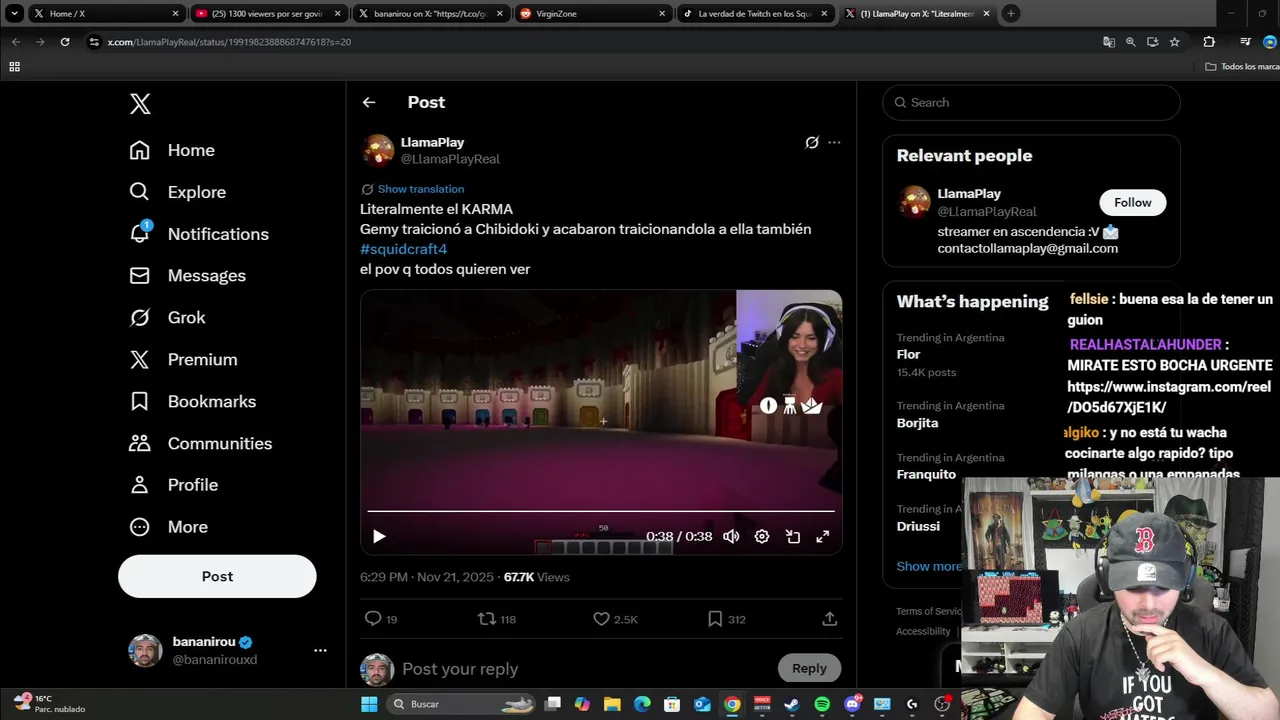Open File Explorer from taskbar
This screenshot has height=720, width=1280.
pos(612,704)
